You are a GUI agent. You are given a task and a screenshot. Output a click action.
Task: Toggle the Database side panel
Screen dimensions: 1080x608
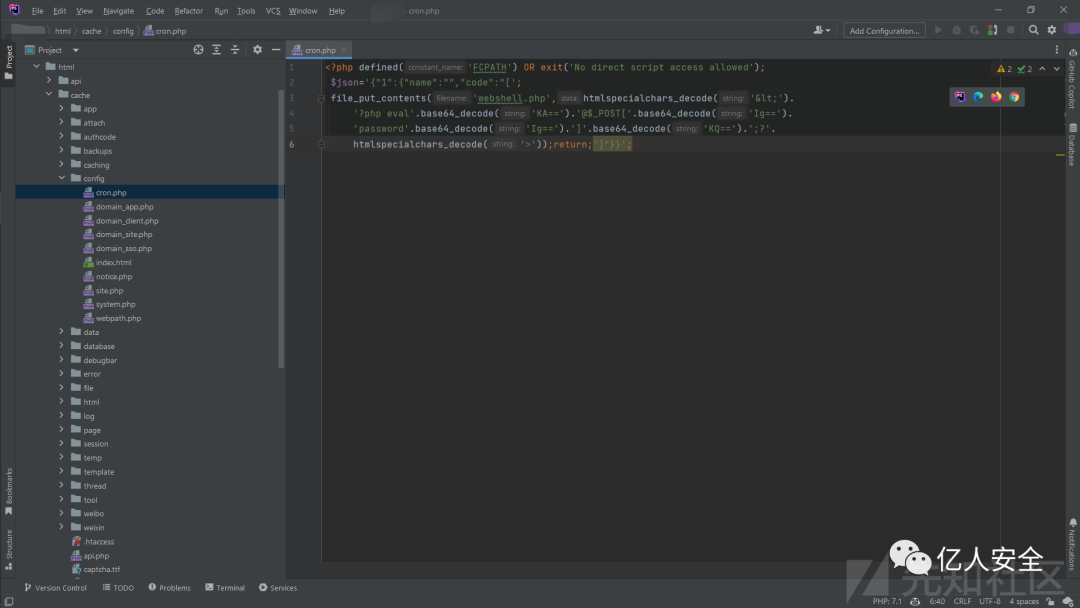pos(1072,145)
